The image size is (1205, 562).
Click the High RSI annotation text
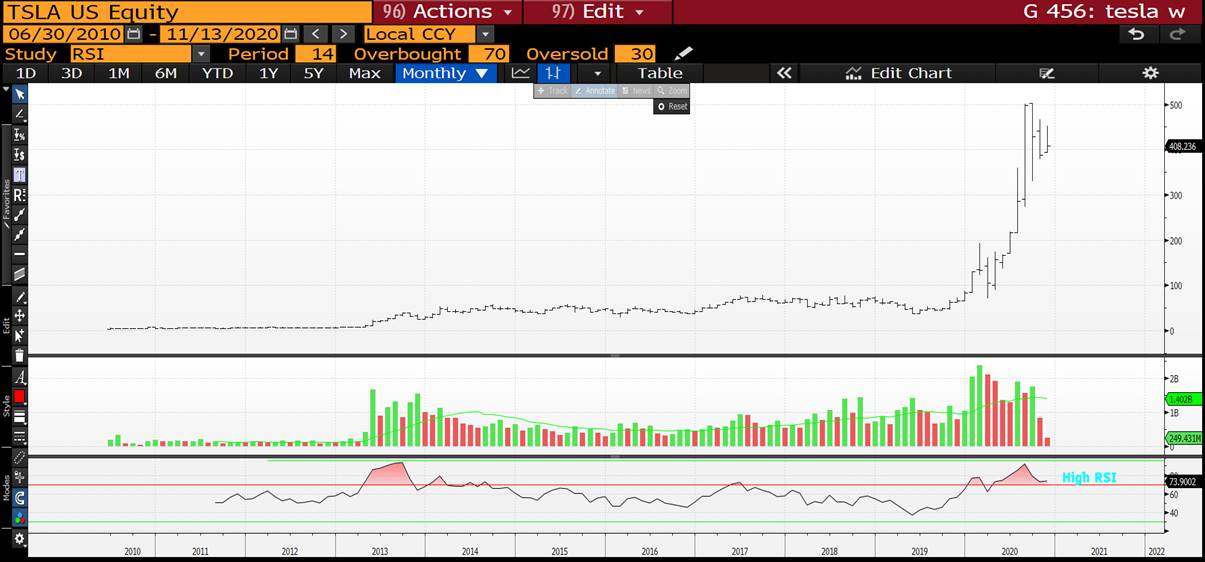1088,478
